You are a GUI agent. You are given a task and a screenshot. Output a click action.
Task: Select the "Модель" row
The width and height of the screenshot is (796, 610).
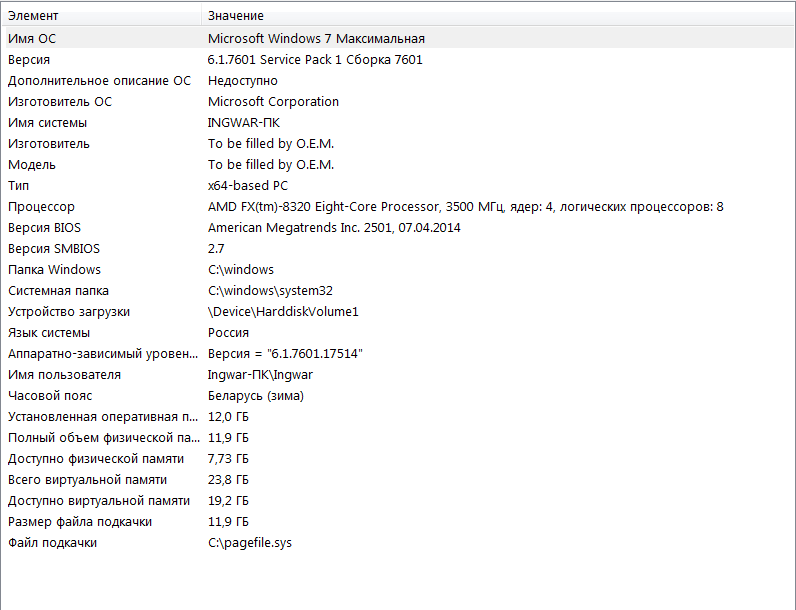point(32,164)
